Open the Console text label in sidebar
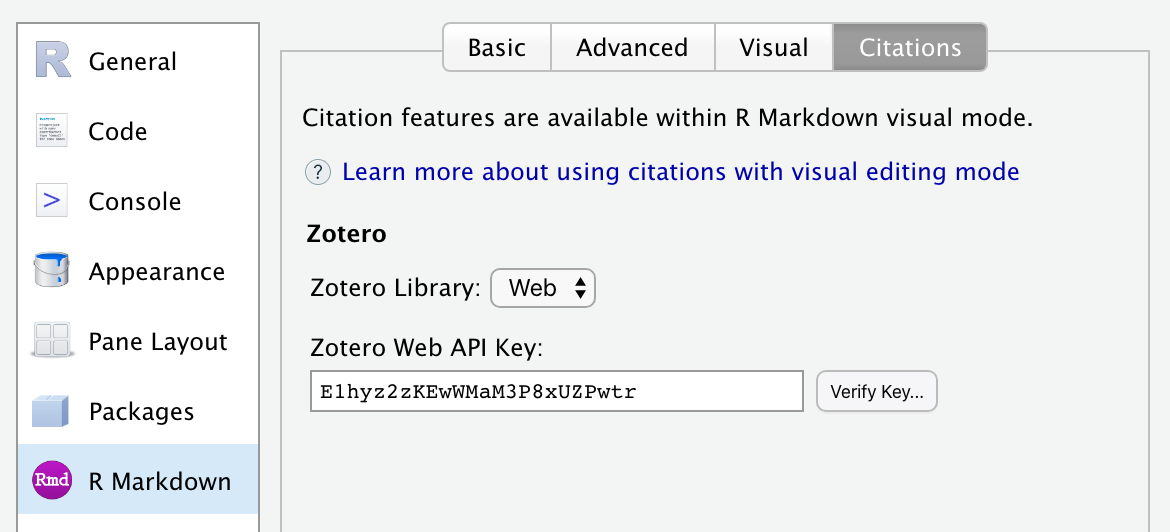 (135, 202)
